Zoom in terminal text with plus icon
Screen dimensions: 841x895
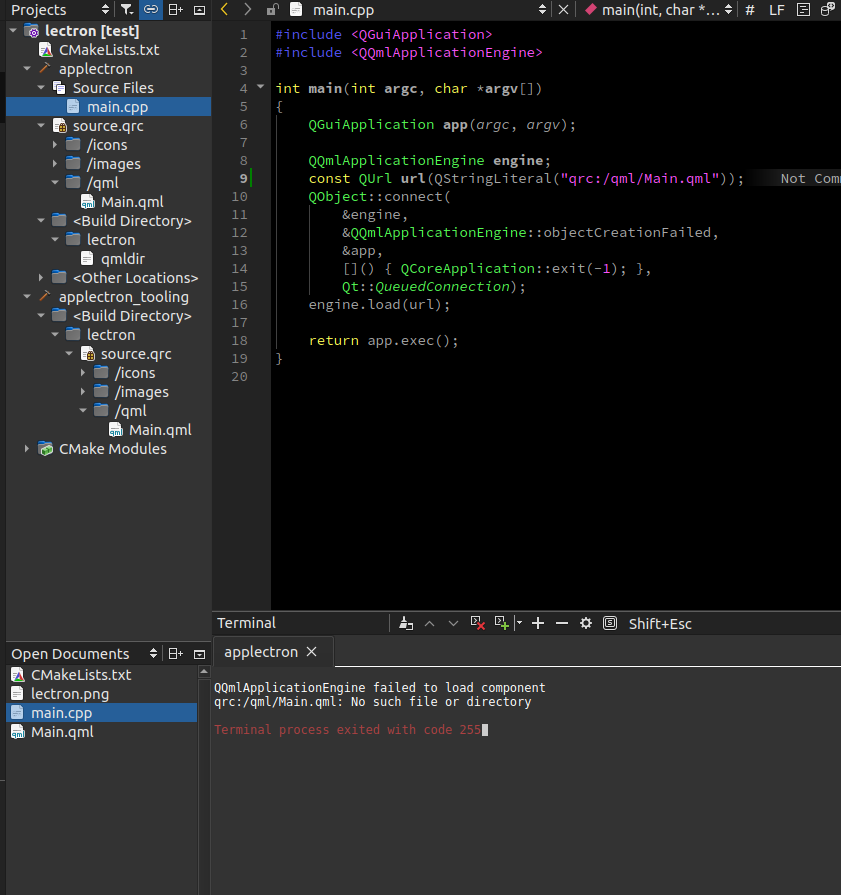point(537,623)
